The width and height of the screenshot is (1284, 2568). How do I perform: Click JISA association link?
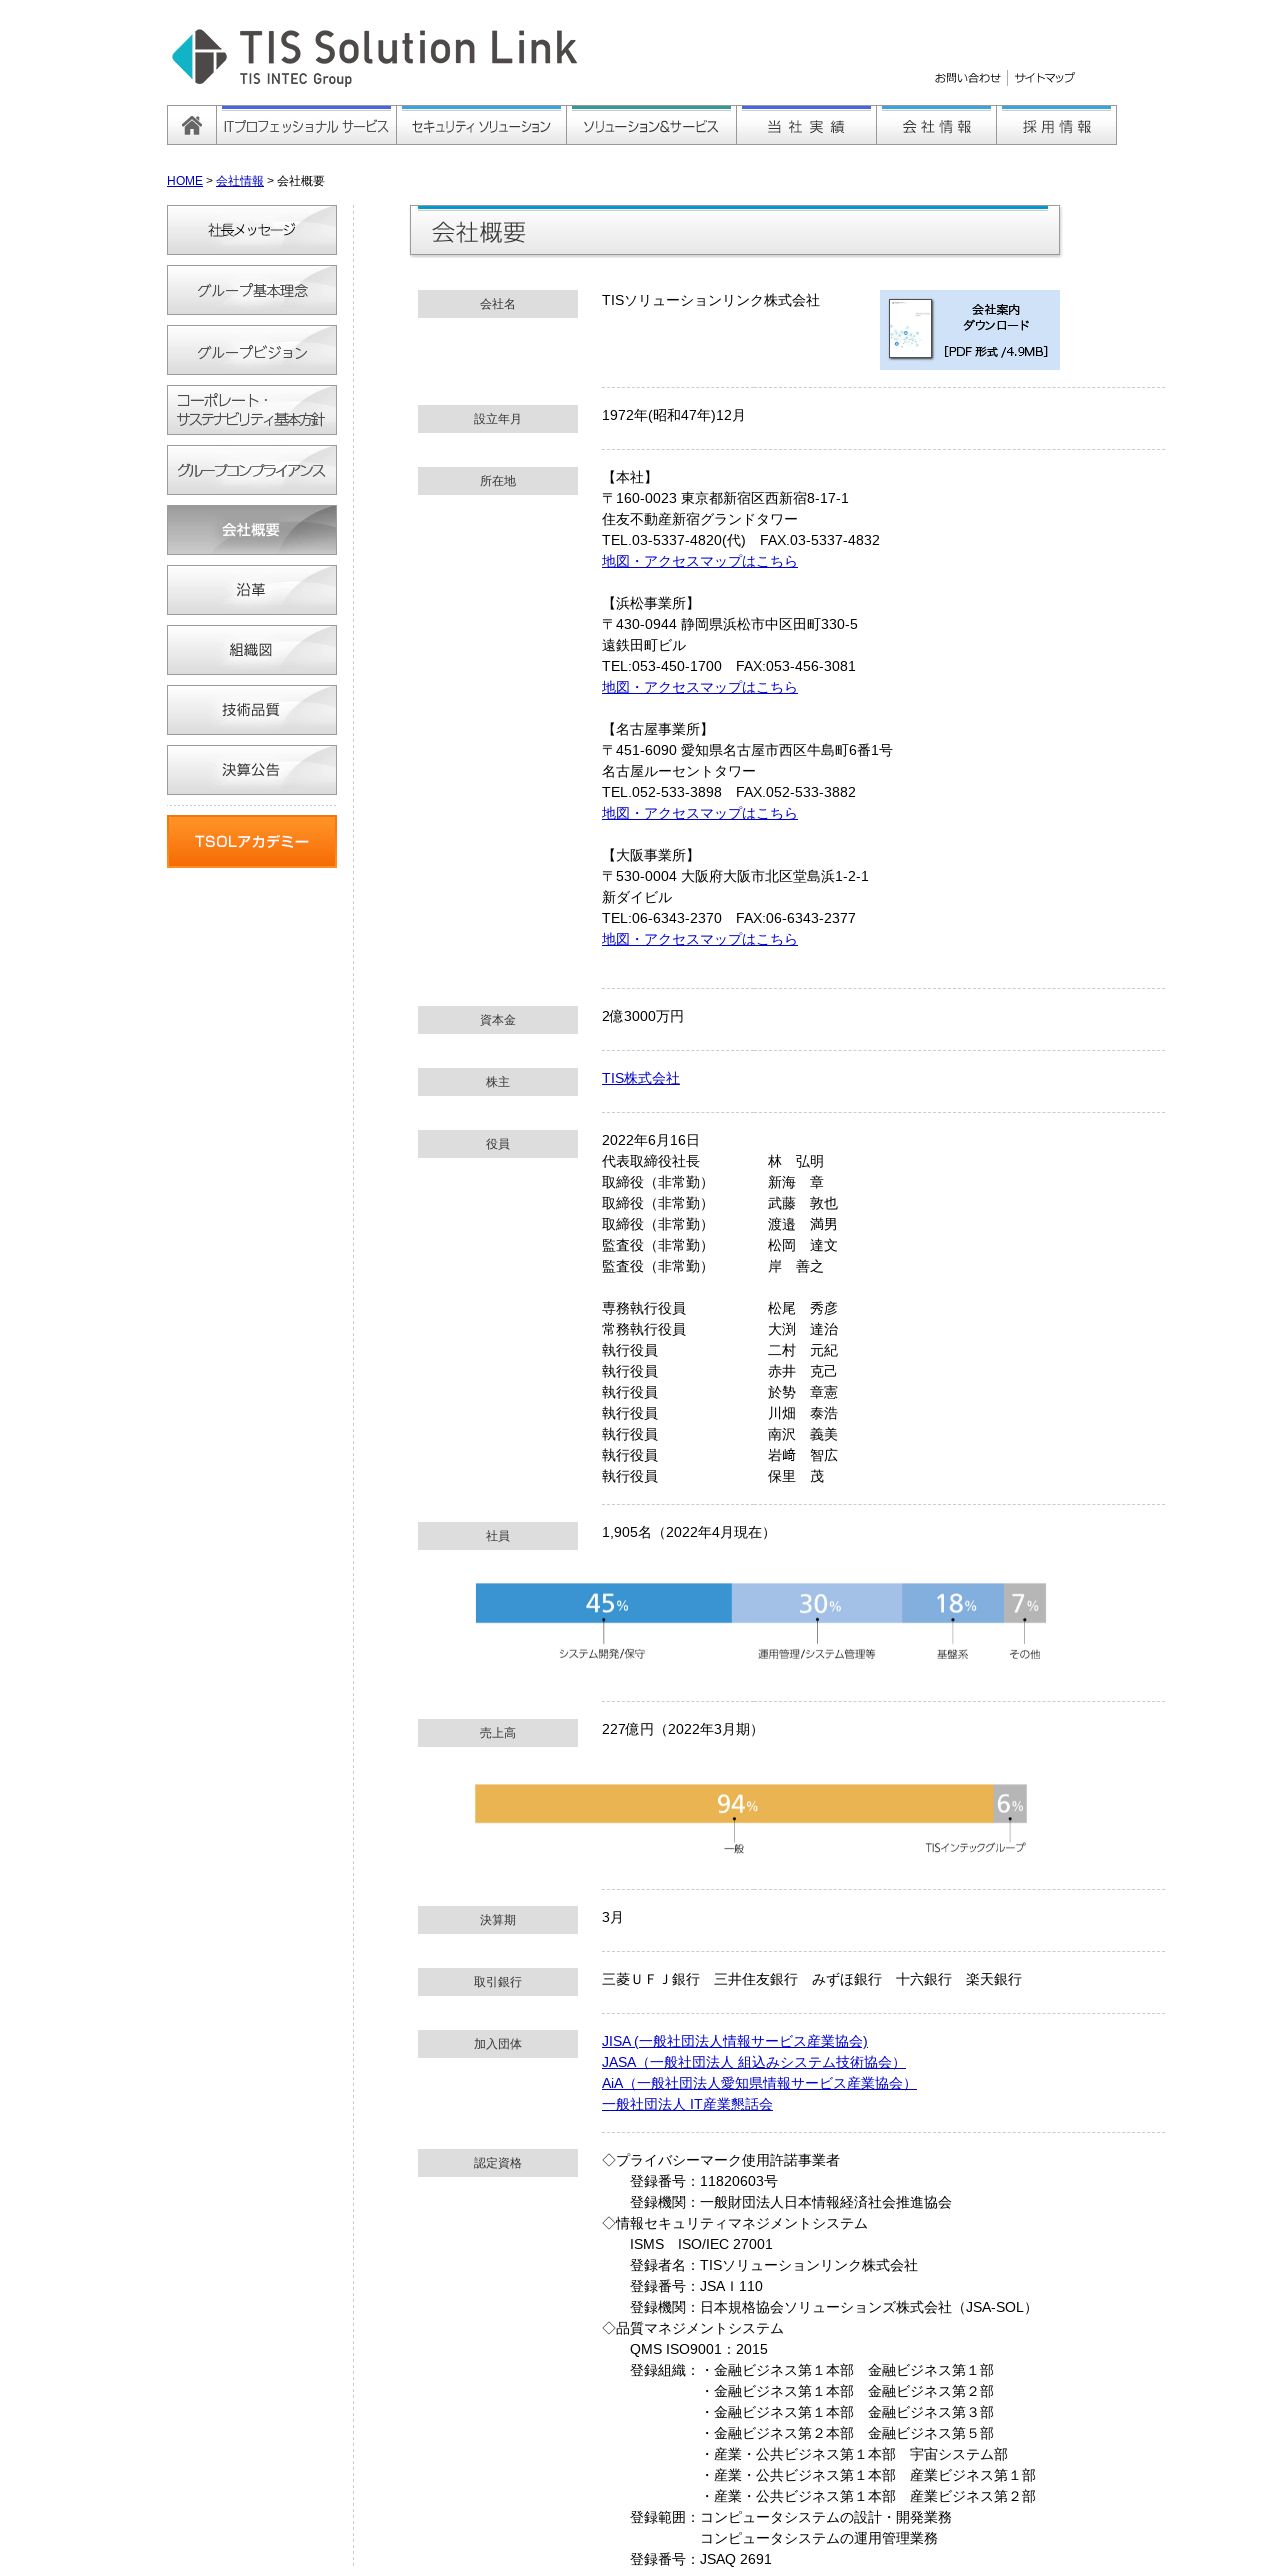coord(734,2041)
